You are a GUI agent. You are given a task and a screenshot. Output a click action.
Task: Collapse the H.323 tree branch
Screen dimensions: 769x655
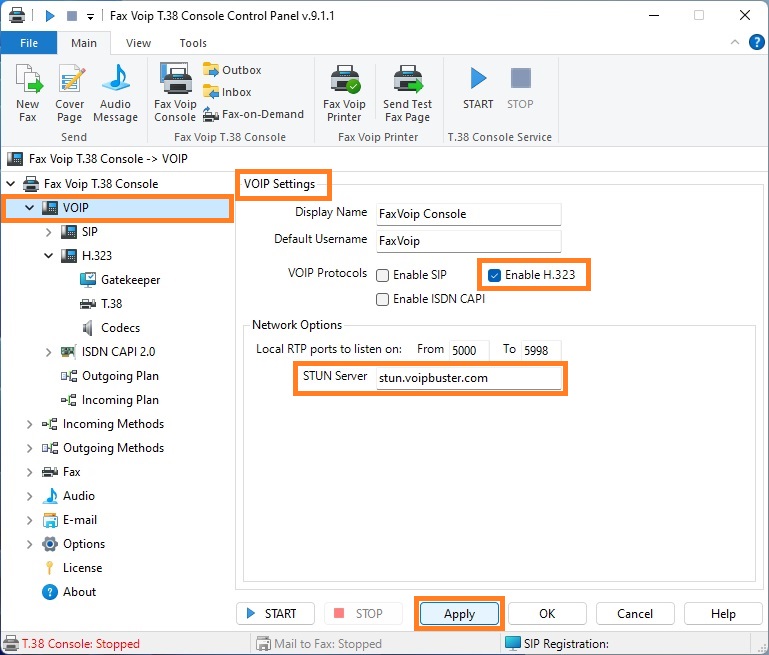click(49, 256)
